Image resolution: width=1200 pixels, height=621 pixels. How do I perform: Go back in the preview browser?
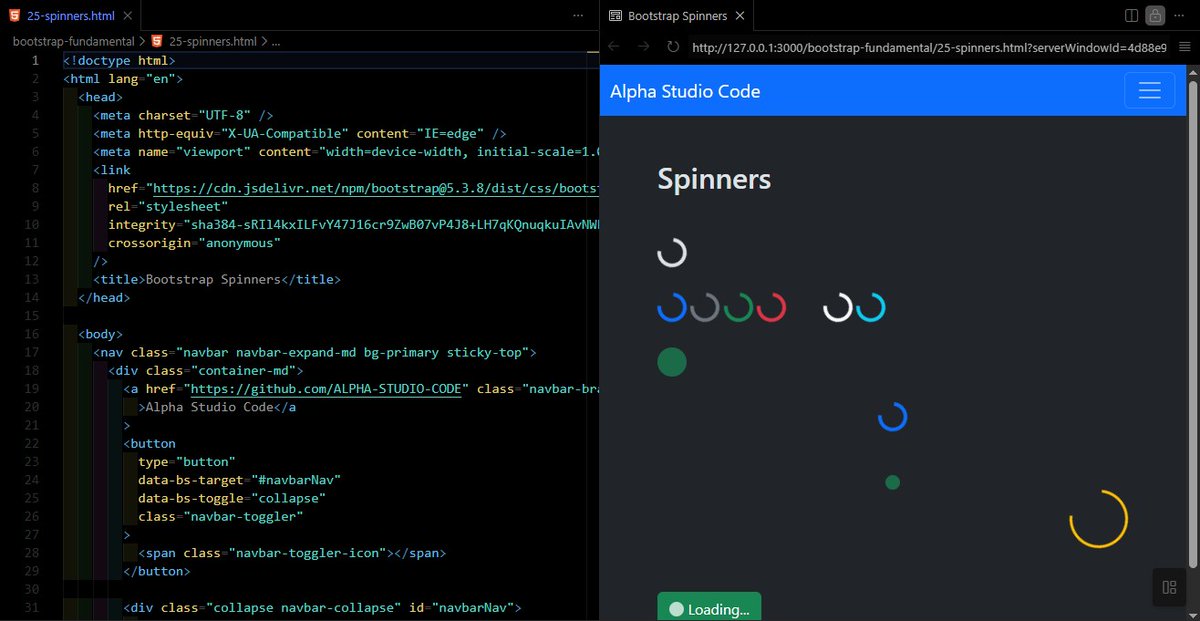click(x=614, y=47)
